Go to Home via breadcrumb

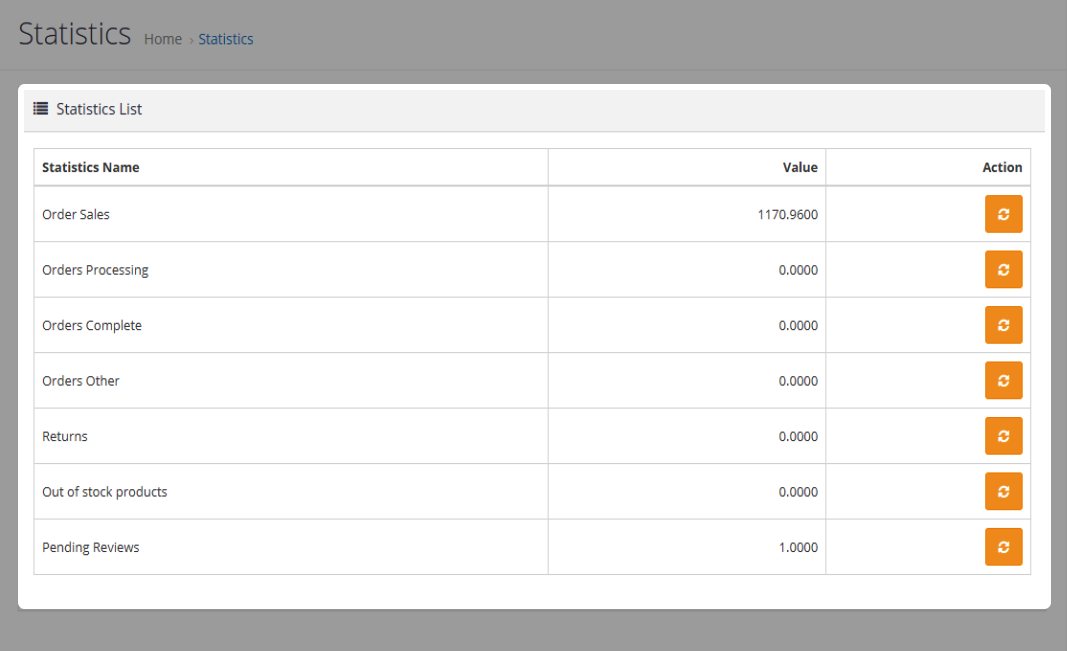[163, 39]
